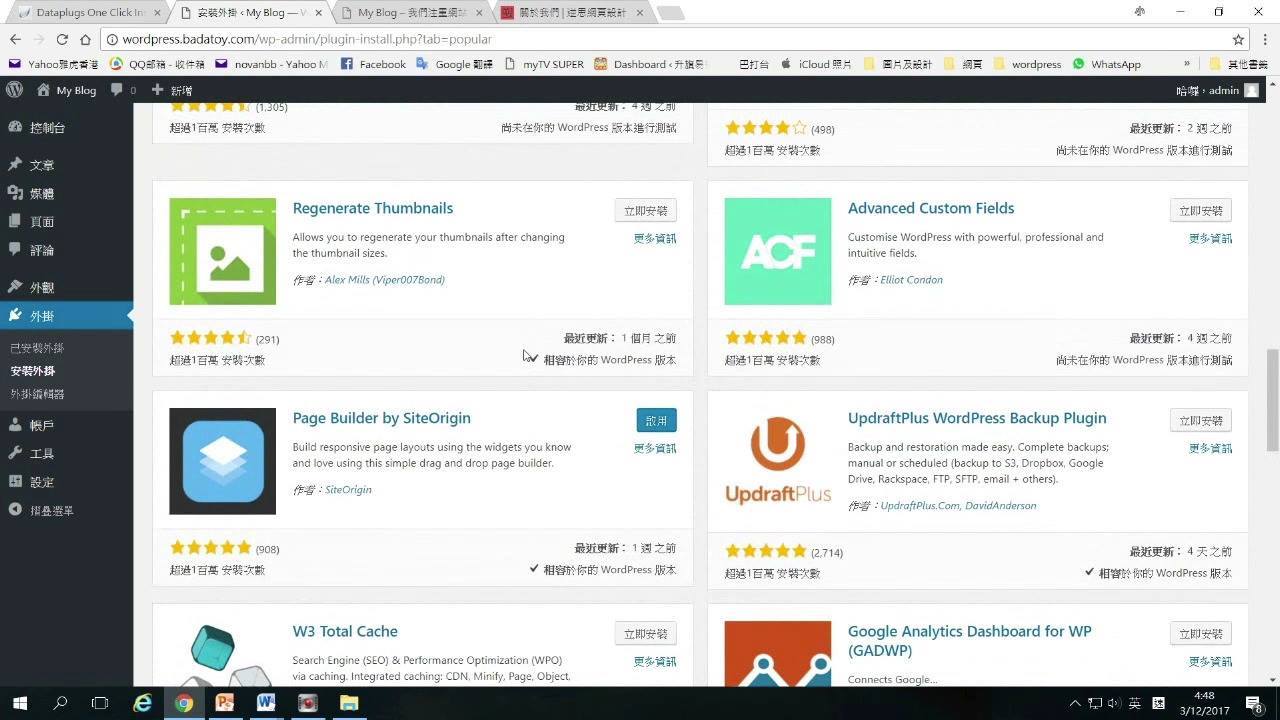
Task: Open Word from the taskbar
Action: coord(266,703)
